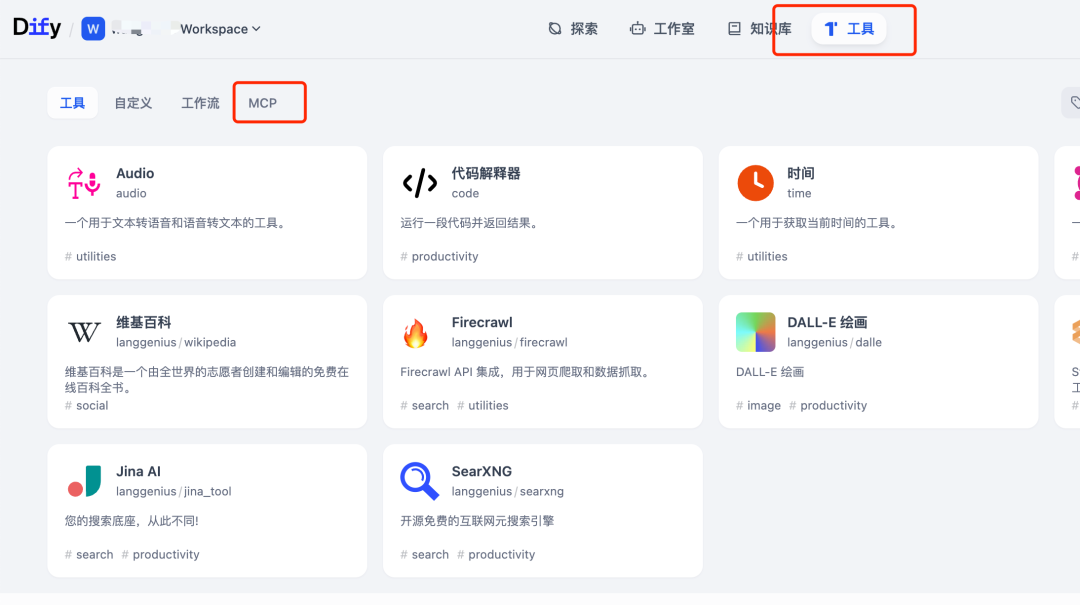
Task: Click the langgenius / wikipedia subtitle
Action: pyautogui.click(x=176, y=342)
